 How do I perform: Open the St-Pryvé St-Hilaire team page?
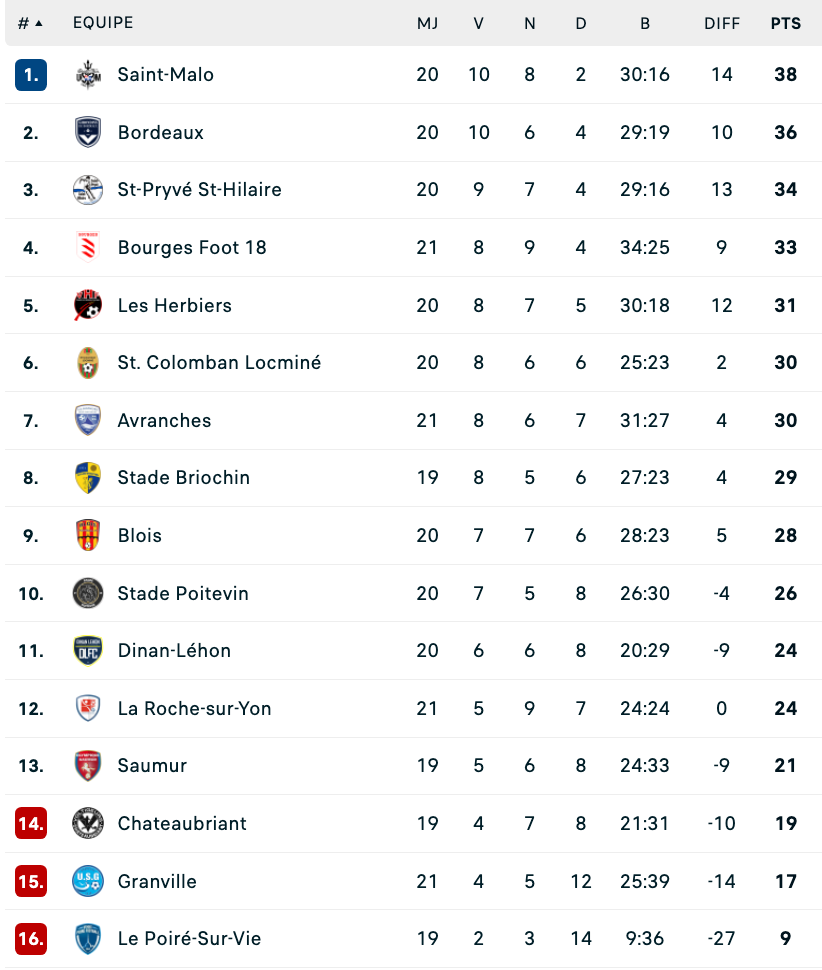pyautogui.click(x=199, y=189)
